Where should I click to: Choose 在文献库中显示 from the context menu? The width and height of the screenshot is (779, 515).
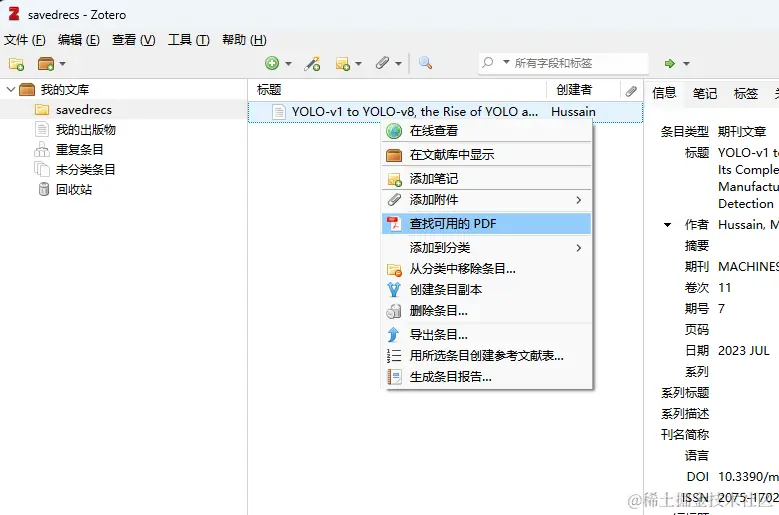pos(487,154)
